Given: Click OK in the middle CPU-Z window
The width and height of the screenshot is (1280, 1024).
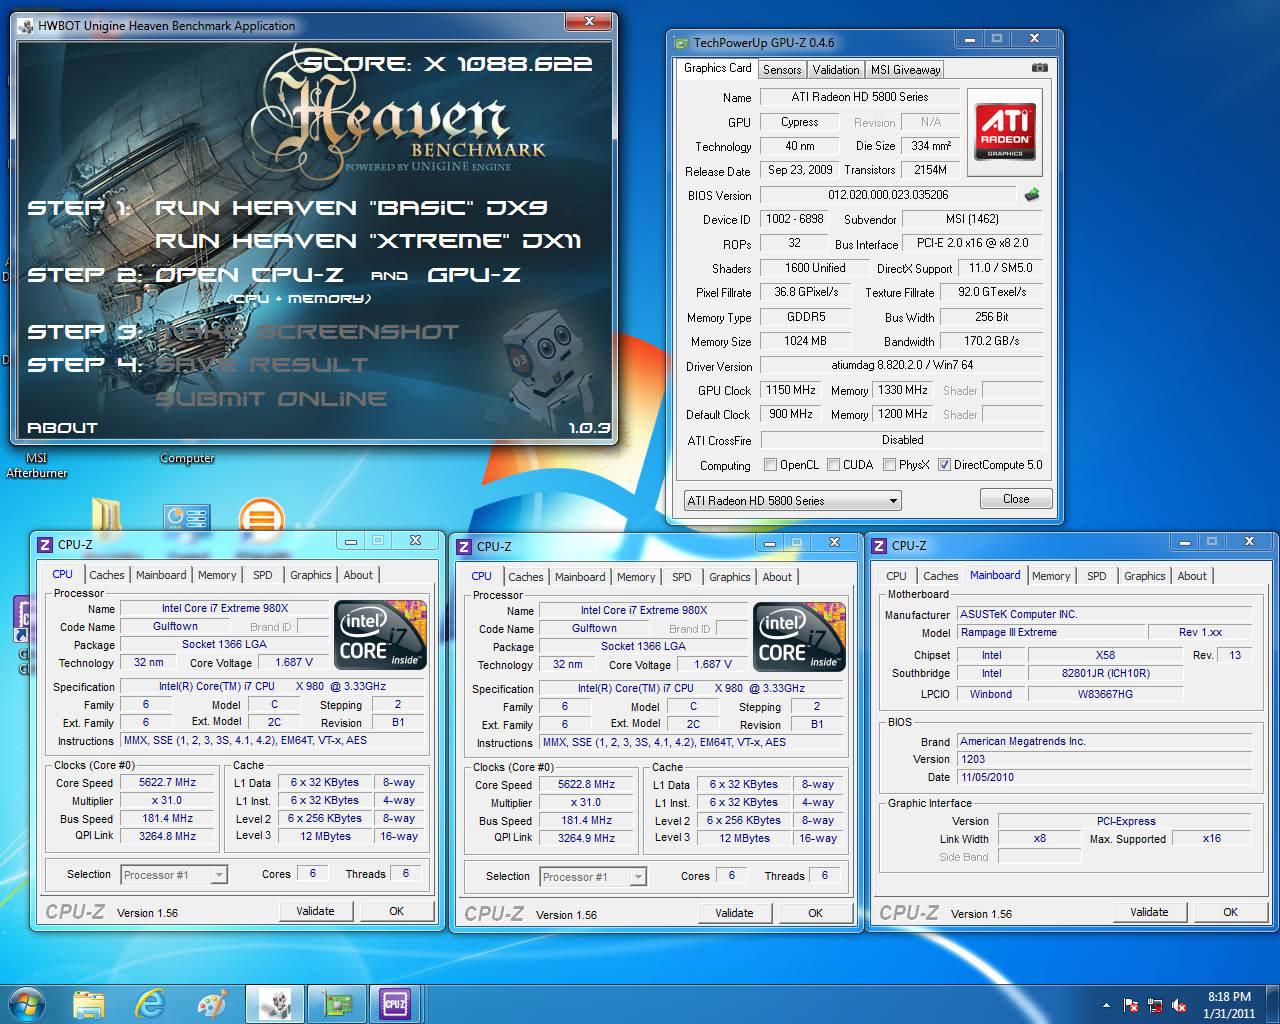Looking at the screenshot, I should (x=816, y=913).
